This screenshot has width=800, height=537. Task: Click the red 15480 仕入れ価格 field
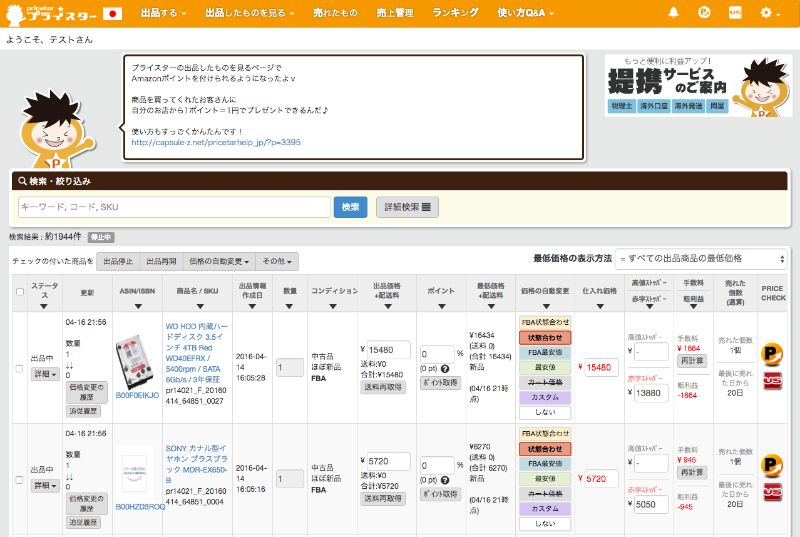click(x=601, y=367)
